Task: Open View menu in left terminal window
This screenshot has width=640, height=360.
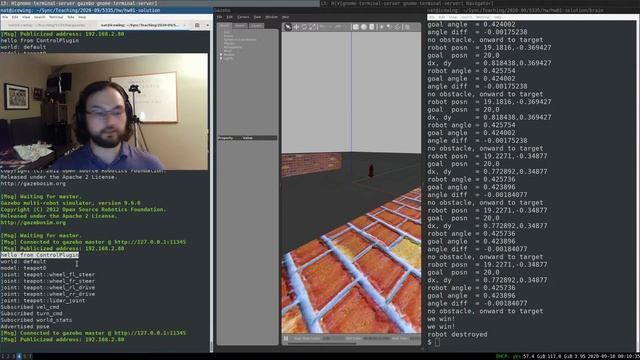Action: click(26, 17)
